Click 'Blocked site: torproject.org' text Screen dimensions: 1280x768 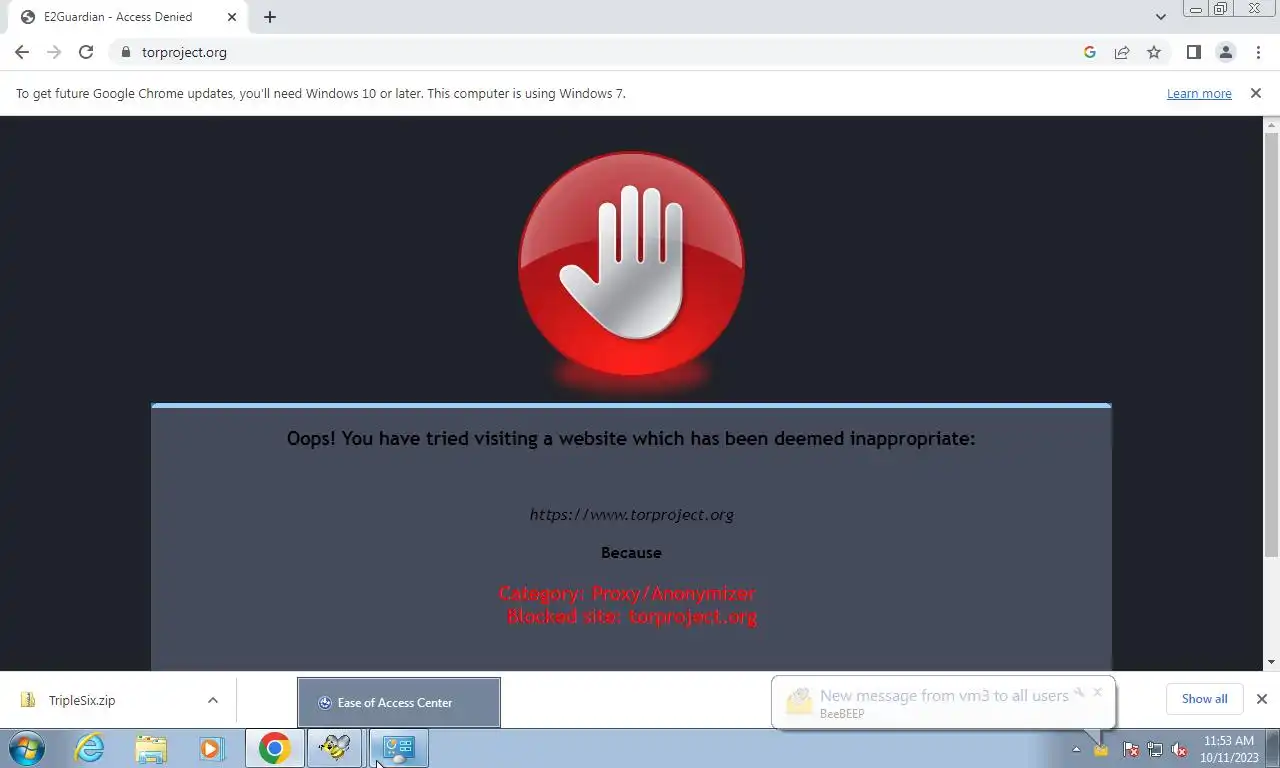coord(632,616)
